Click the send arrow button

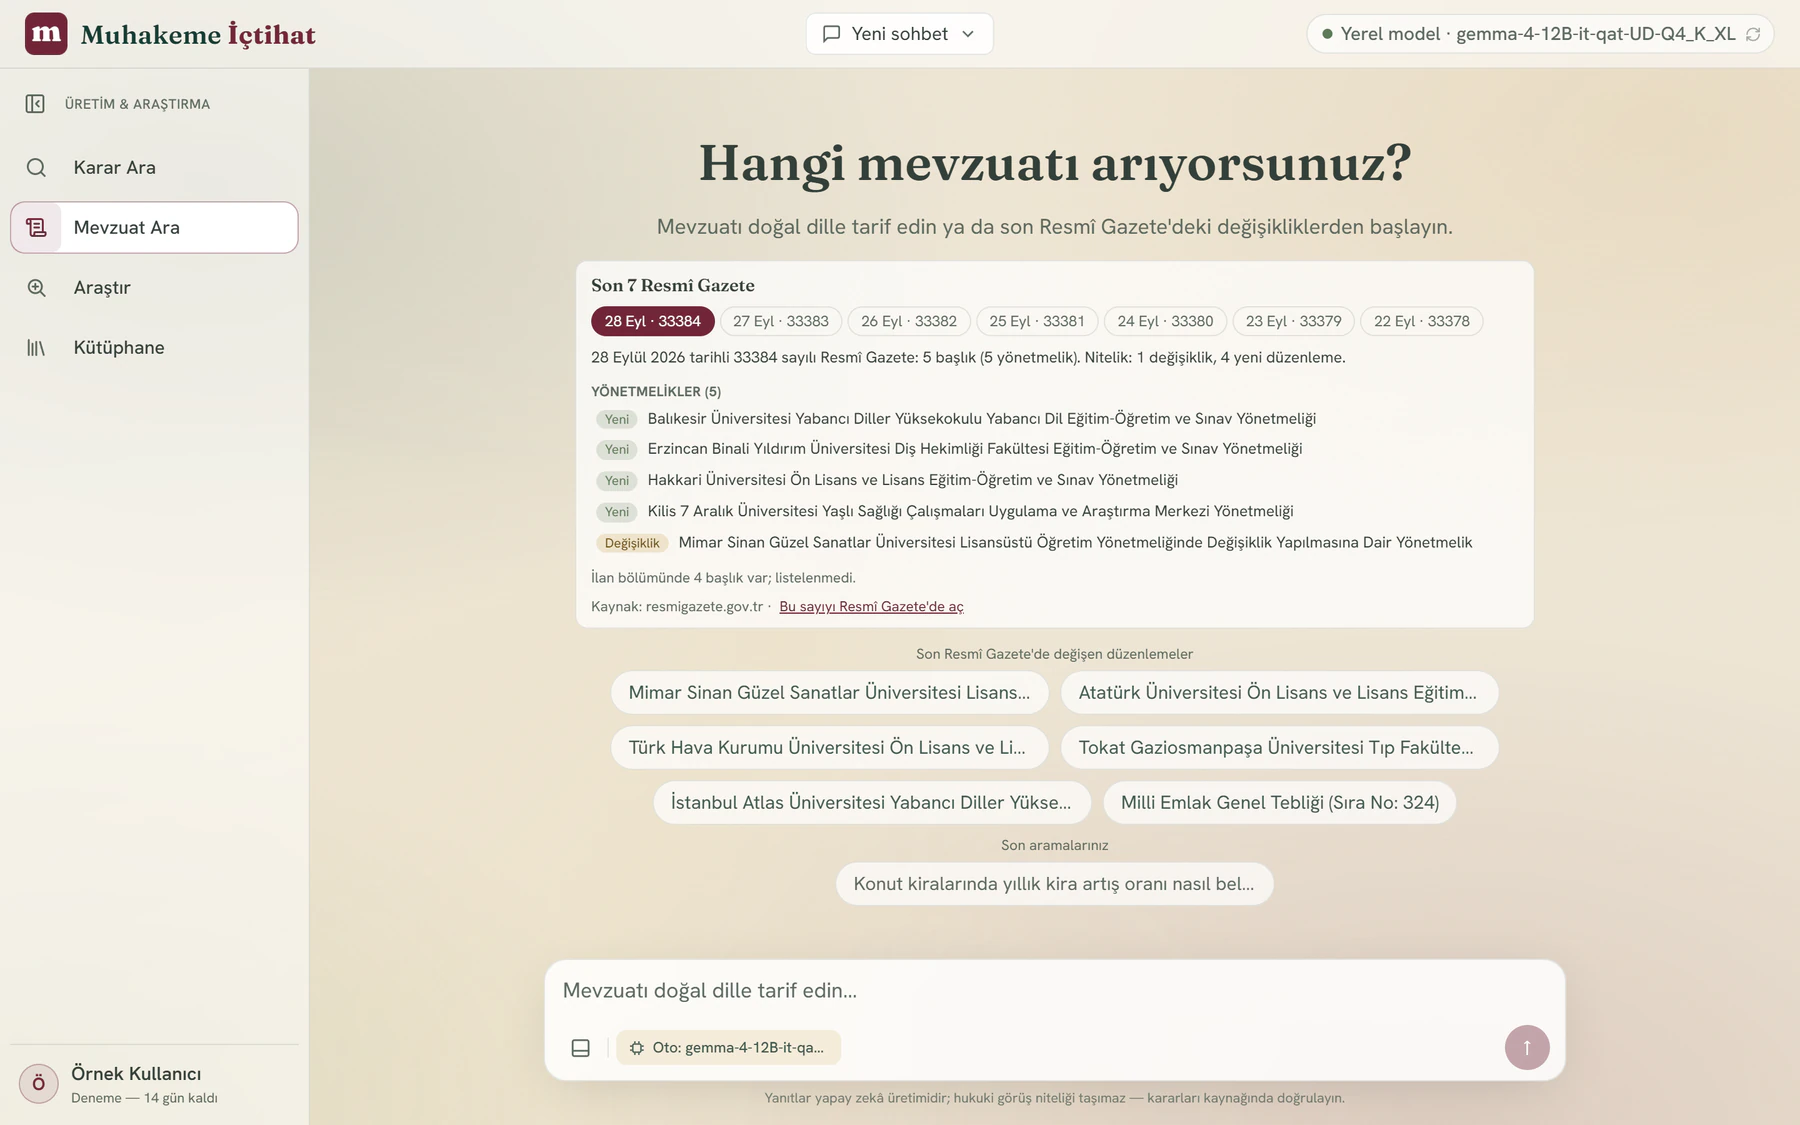point(1527,1047)
